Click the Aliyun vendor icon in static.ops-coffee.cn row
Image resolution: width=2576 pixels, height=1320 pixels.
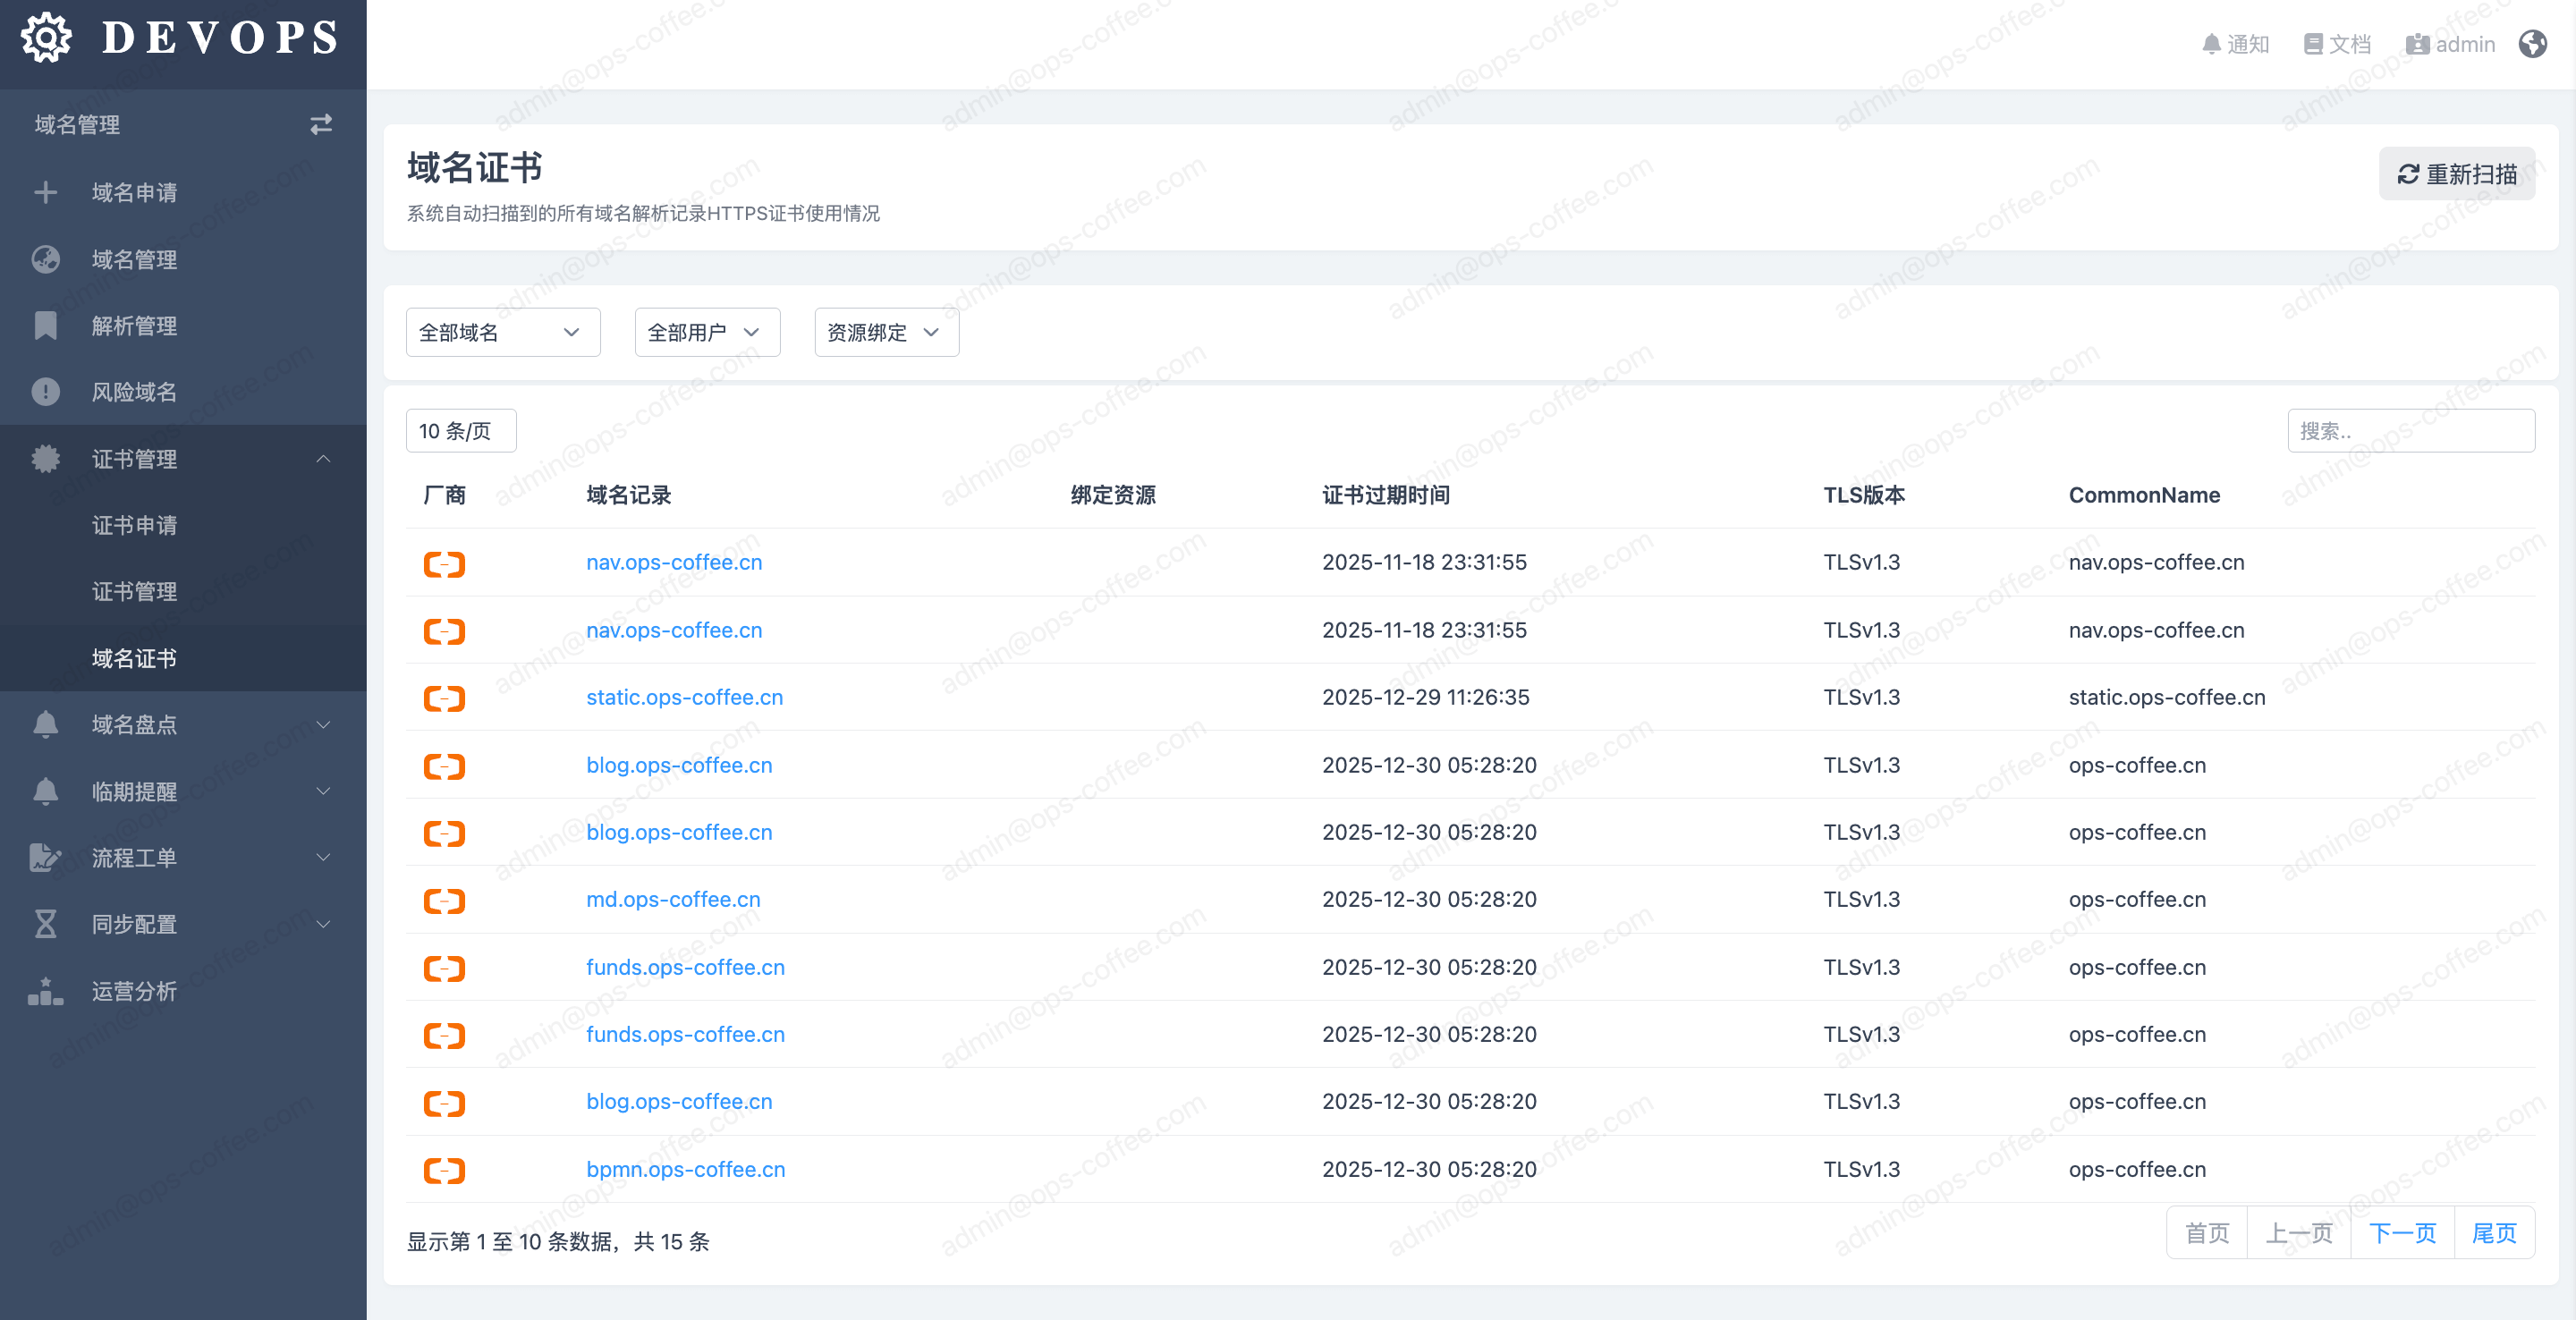click(x=444, y=698)
